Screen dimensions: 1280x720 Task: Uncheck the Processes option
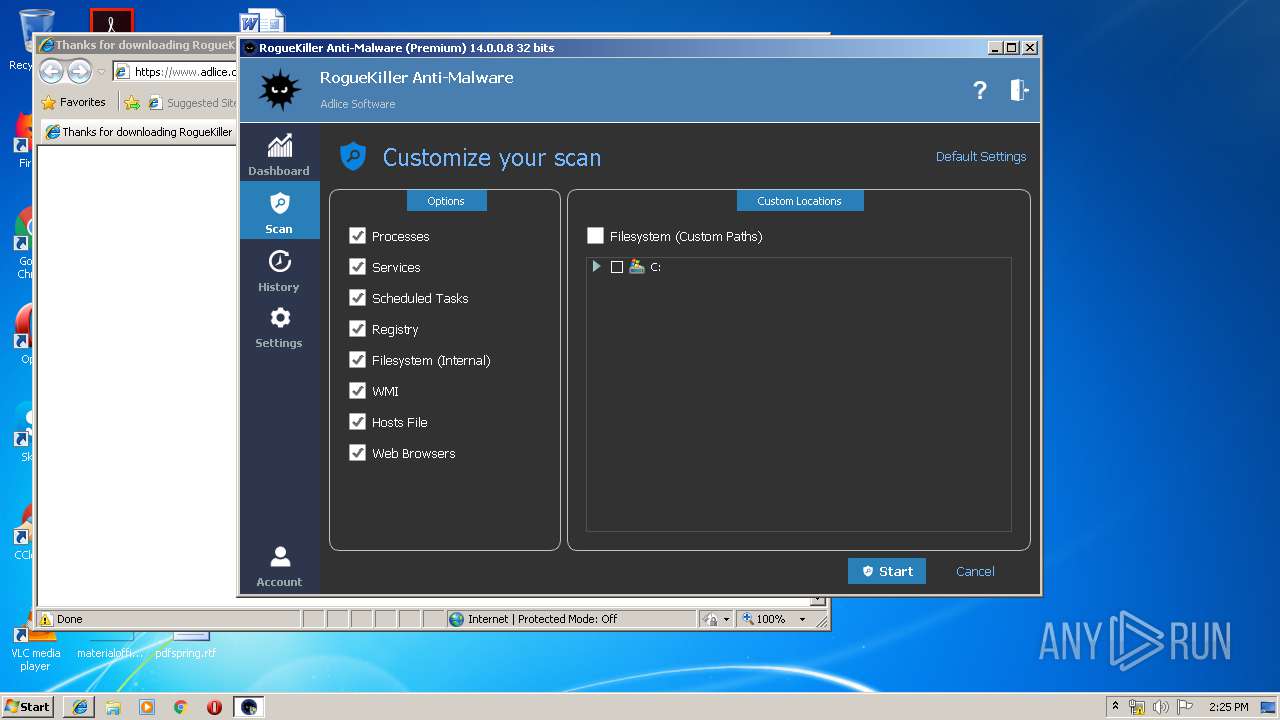coord(357,236)
